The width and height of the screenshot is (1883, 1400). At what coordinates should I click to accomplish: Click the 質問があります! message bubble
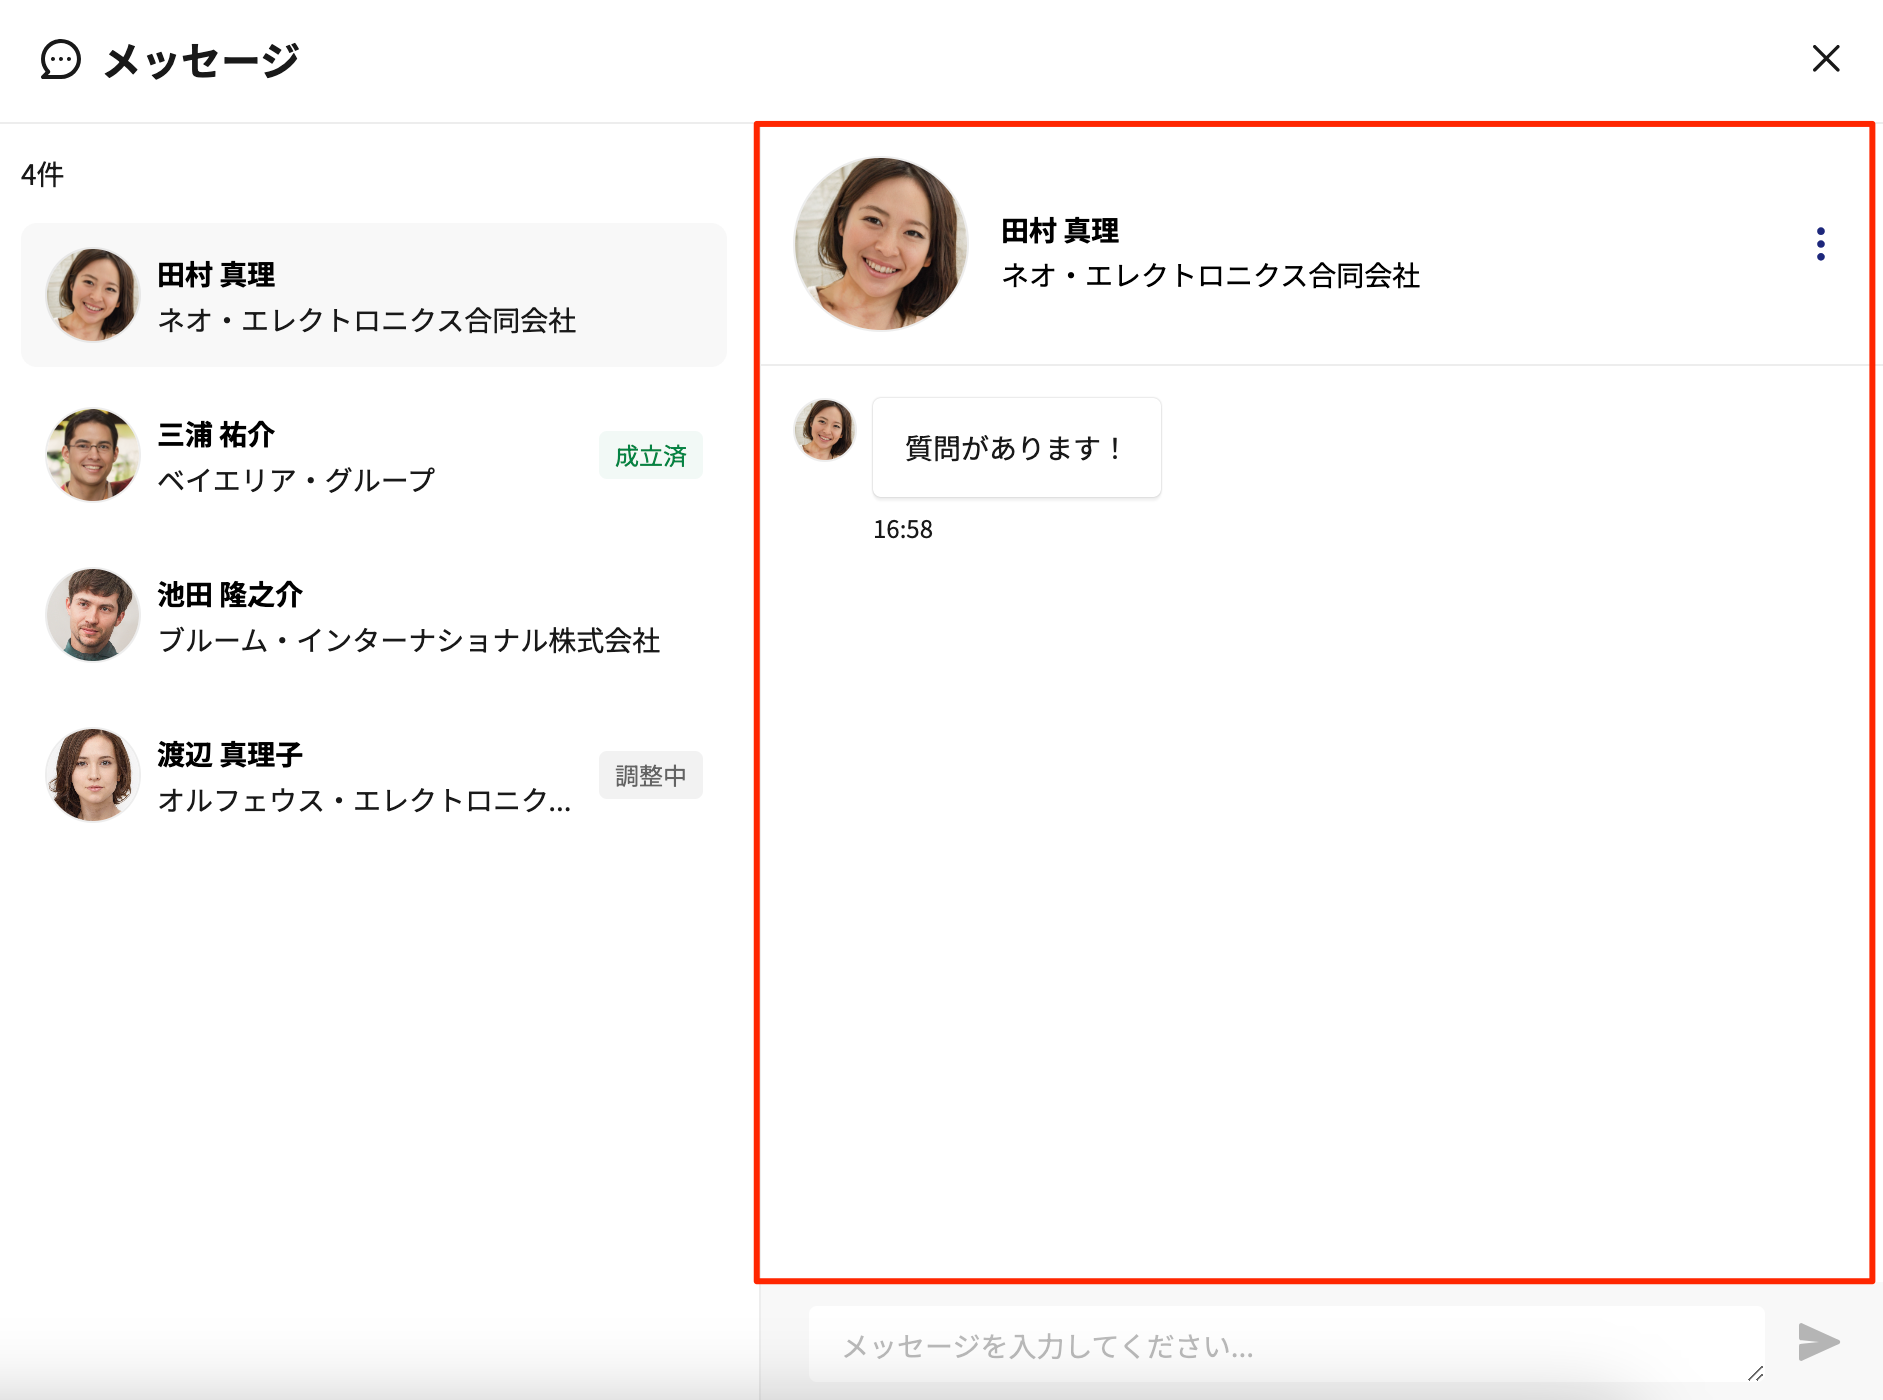pyautogui.click(x=1015, y=447)
